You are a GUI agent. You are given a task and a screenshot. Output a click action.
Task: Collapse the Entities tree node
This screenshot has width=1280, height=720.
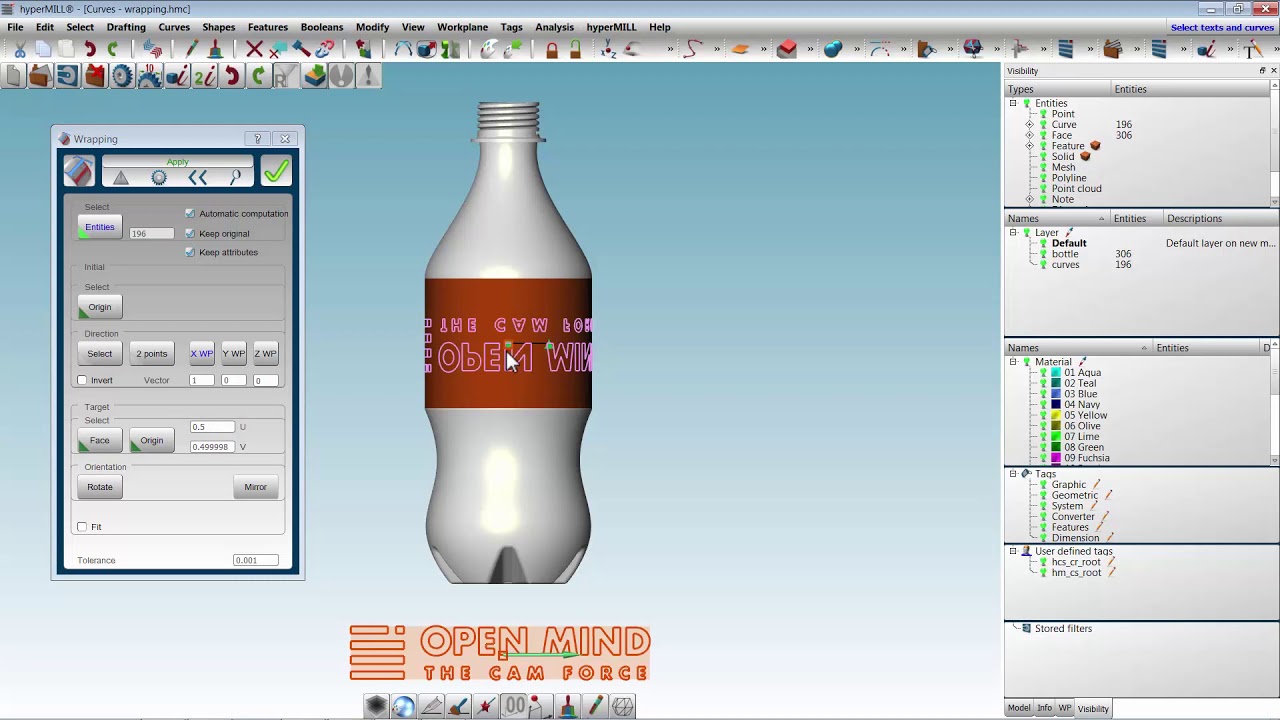point(1013,103)
